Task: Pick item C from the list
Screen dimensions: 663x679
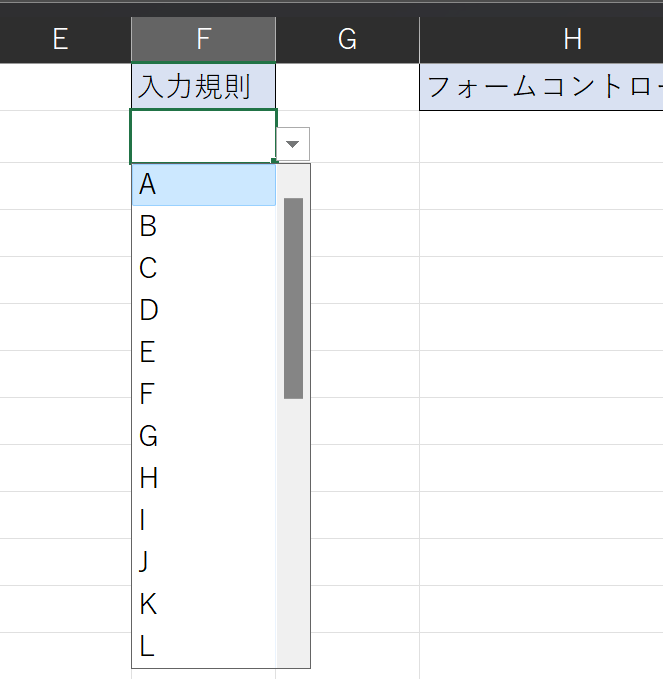Action: click(x=204, y=269)
